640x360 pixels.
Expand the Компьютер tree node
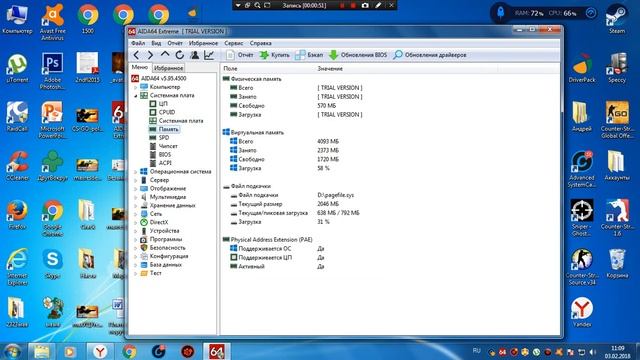coord(136,87)
